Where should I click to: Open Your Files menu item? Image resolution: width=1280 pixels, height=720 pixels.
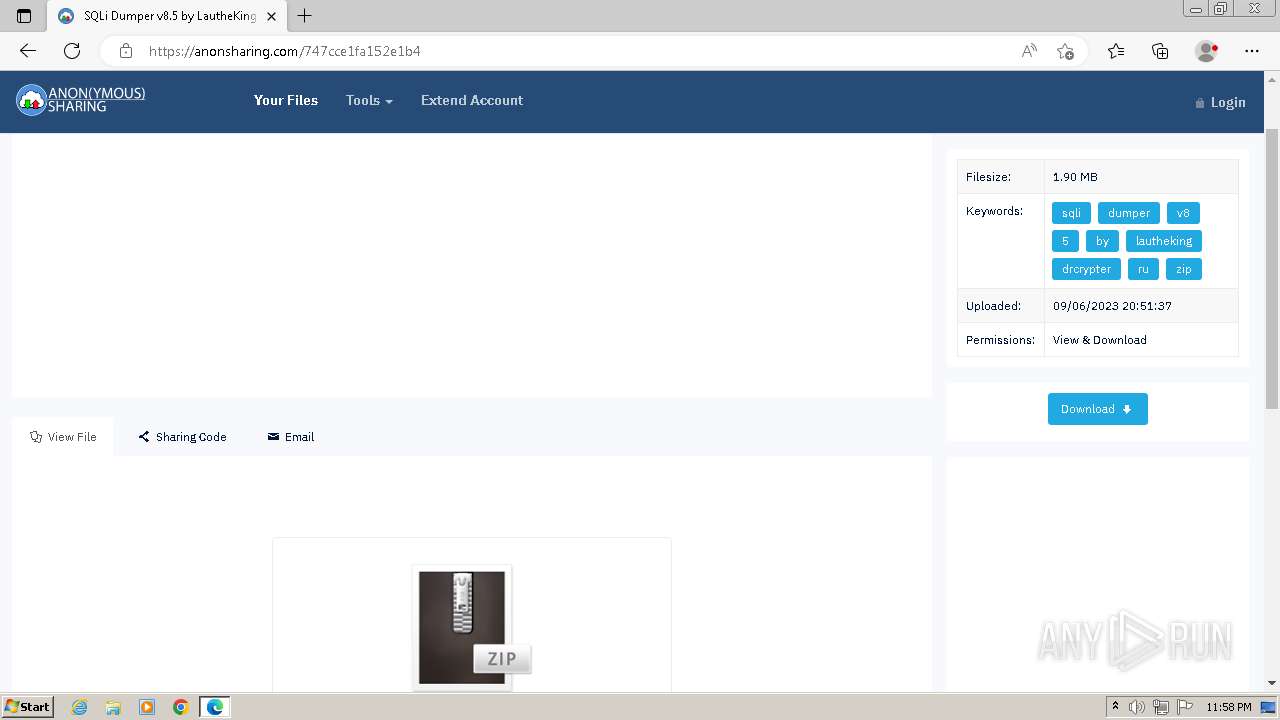286,100
